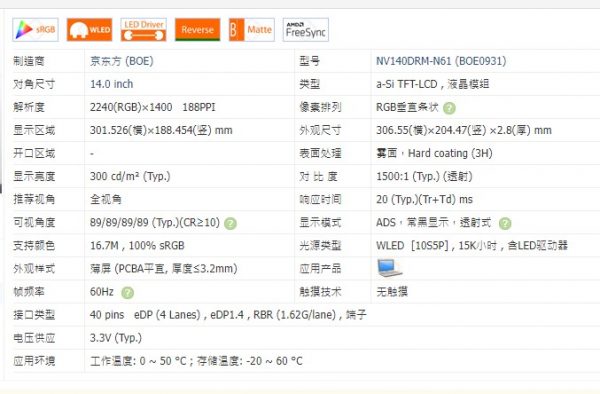Open the 京东方 (BOE) manufacturer link
The image size is (600, 394).
pos(122,61)
